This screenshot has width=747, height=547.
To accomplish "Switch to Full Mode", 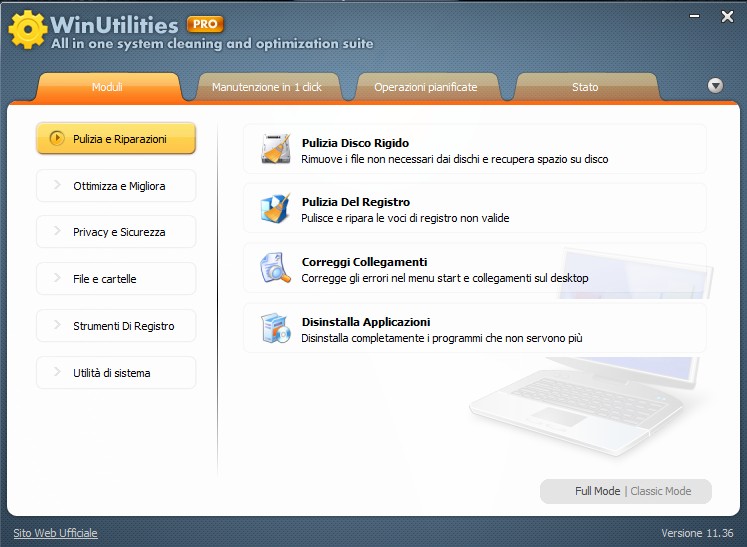I will click(597, 491).
